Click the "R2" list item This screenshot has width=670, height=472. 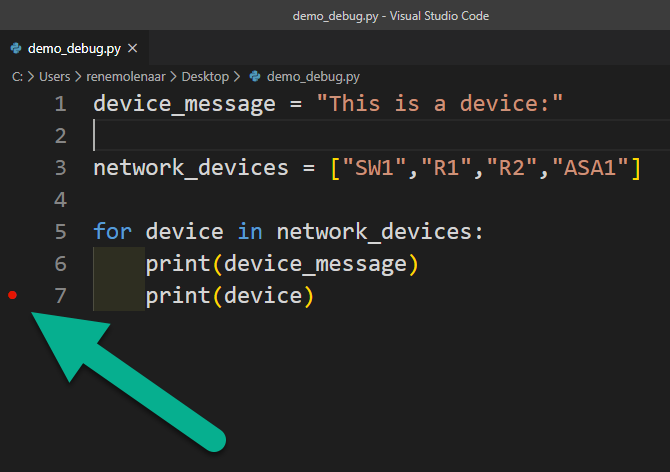(512, 167)
